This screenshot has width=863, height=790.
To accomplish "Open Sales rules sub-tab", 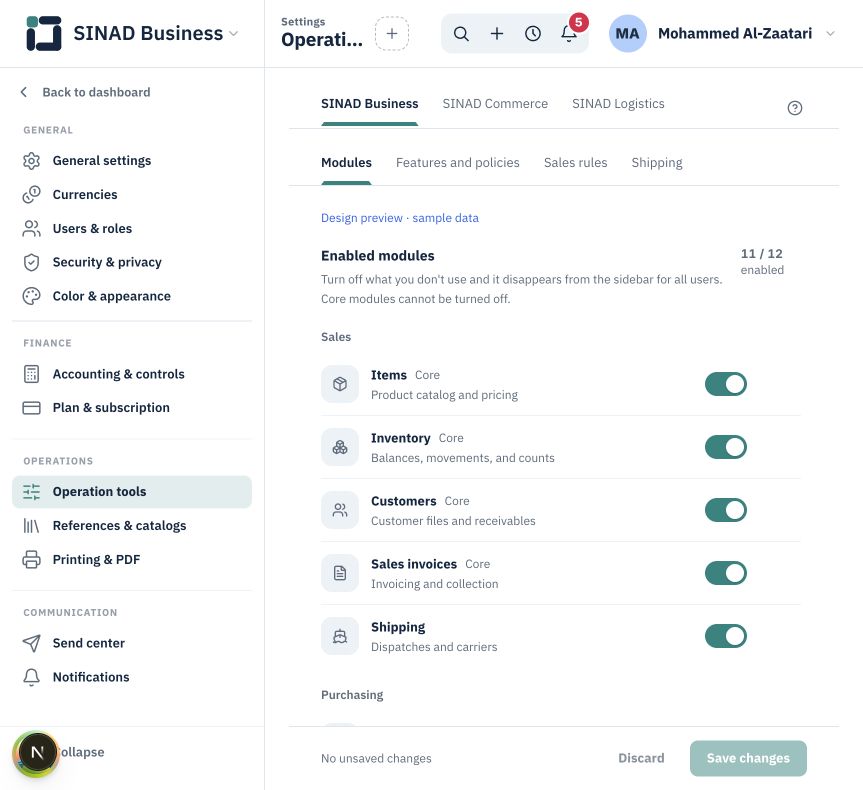I will pos(575,162).
